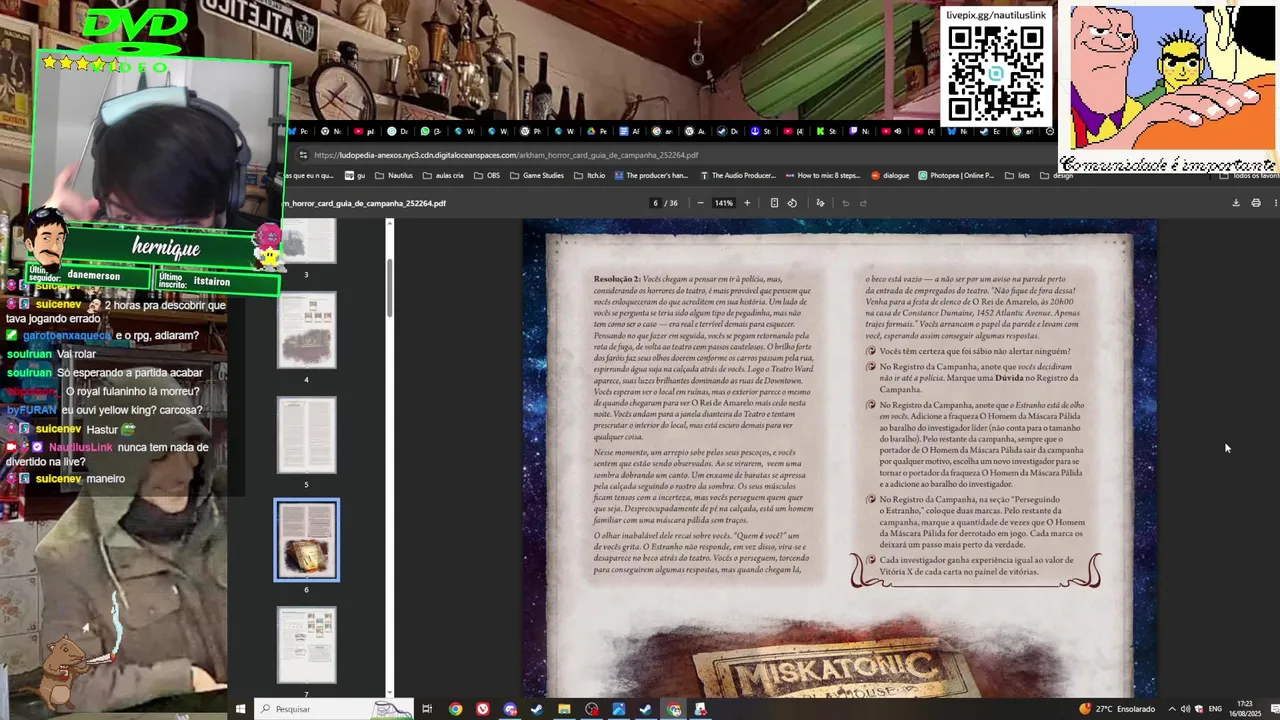Open the 'design' bookmark folder
The width and height of the screenshot is (1280, 720).
point(1056,175)
